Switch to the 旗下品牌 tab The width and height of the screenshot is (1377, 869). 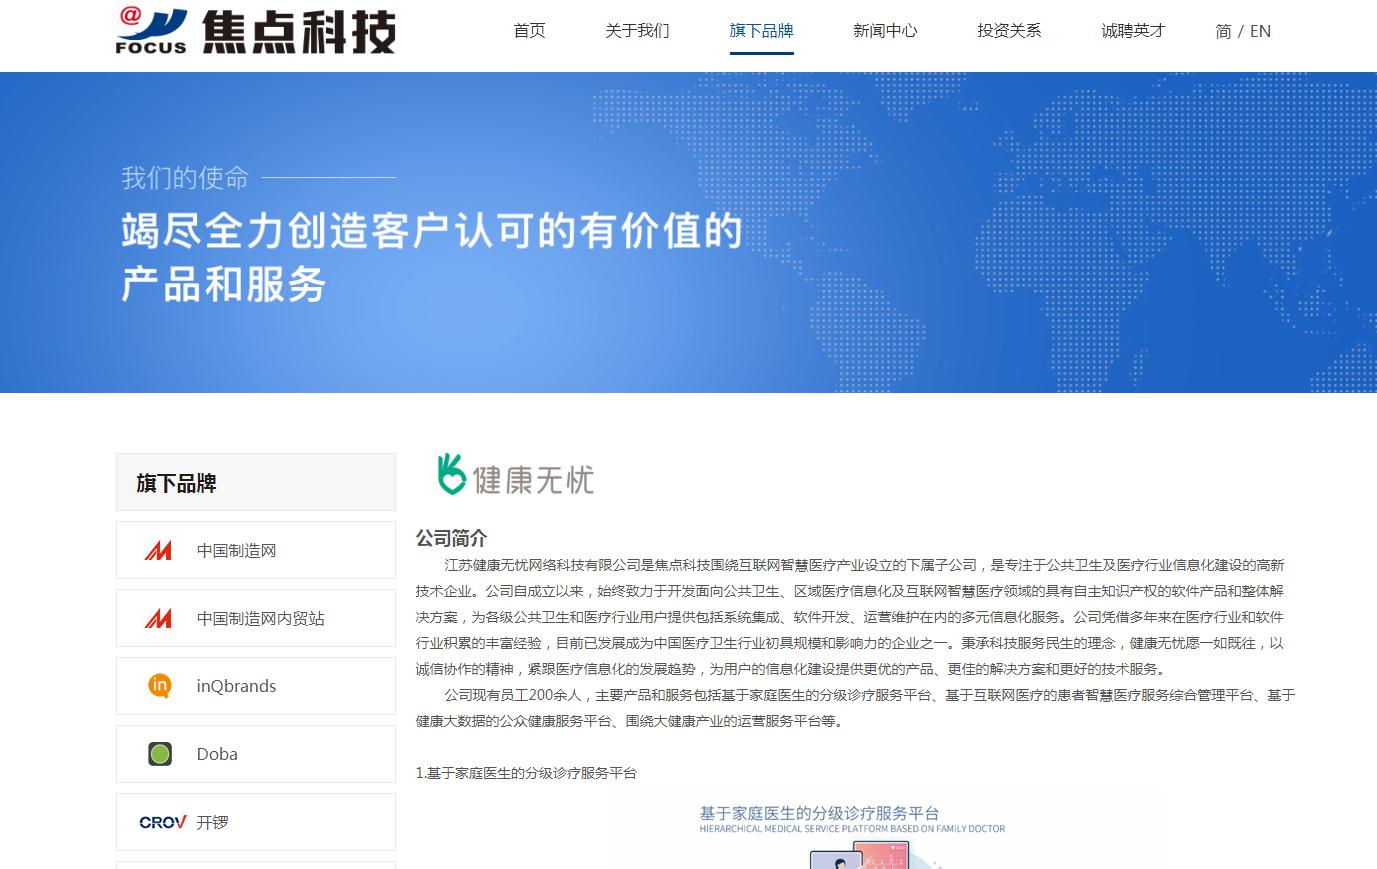click(x=761, y=31)
